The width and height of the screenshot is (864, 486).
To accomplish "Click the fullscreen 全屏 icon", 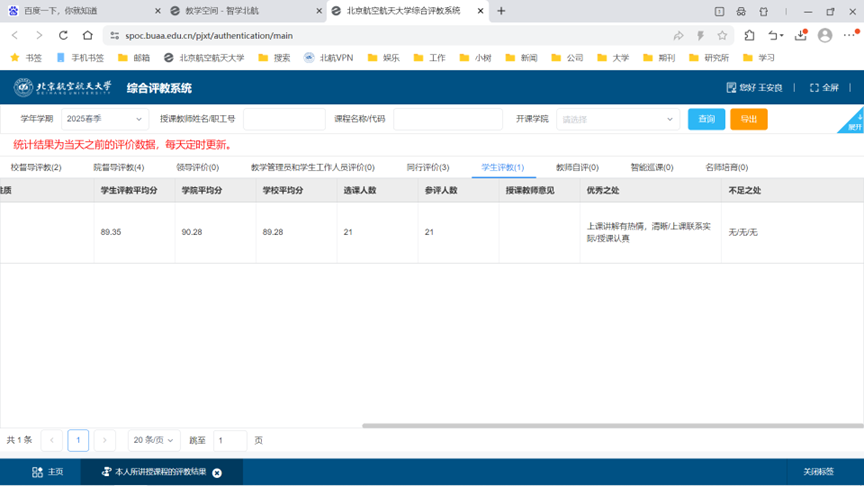I will click(814, 88).
